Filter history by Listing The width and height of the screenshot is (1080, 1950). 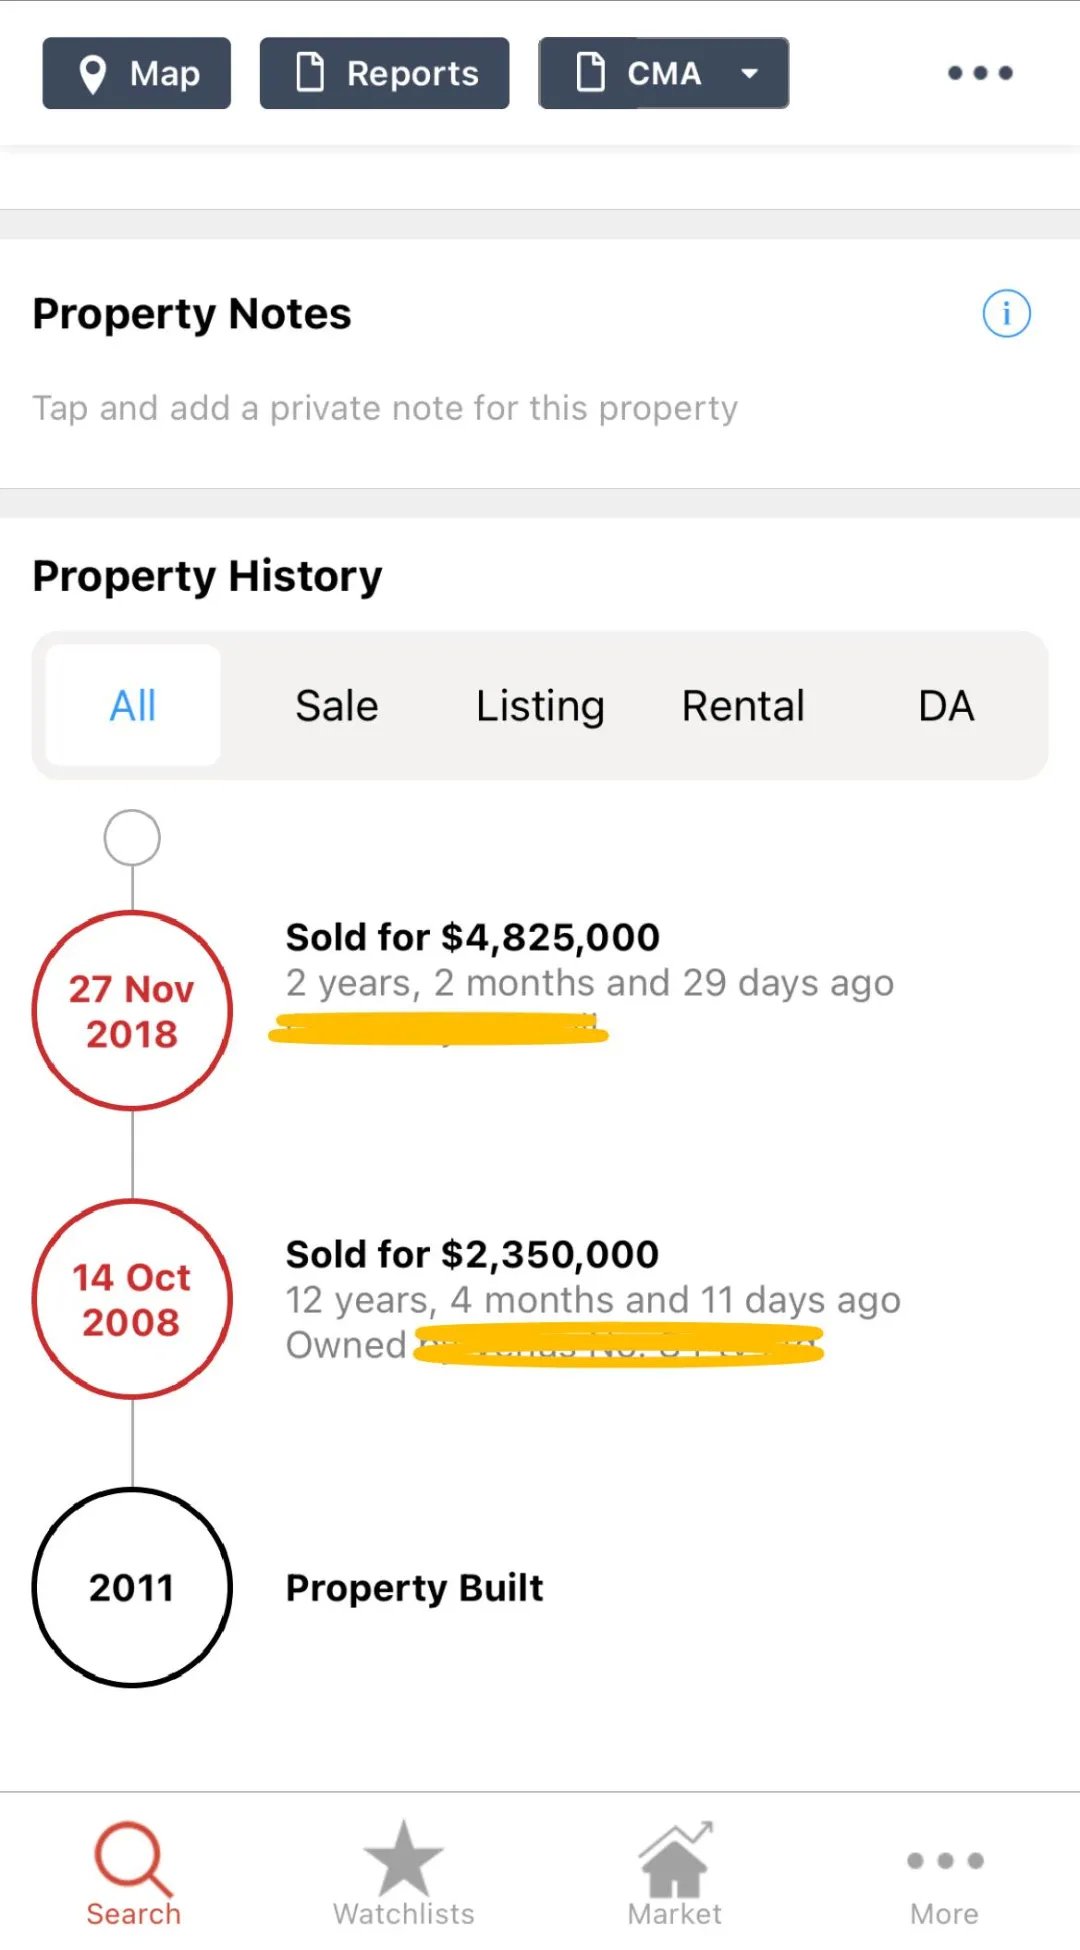tap(540, 706)
